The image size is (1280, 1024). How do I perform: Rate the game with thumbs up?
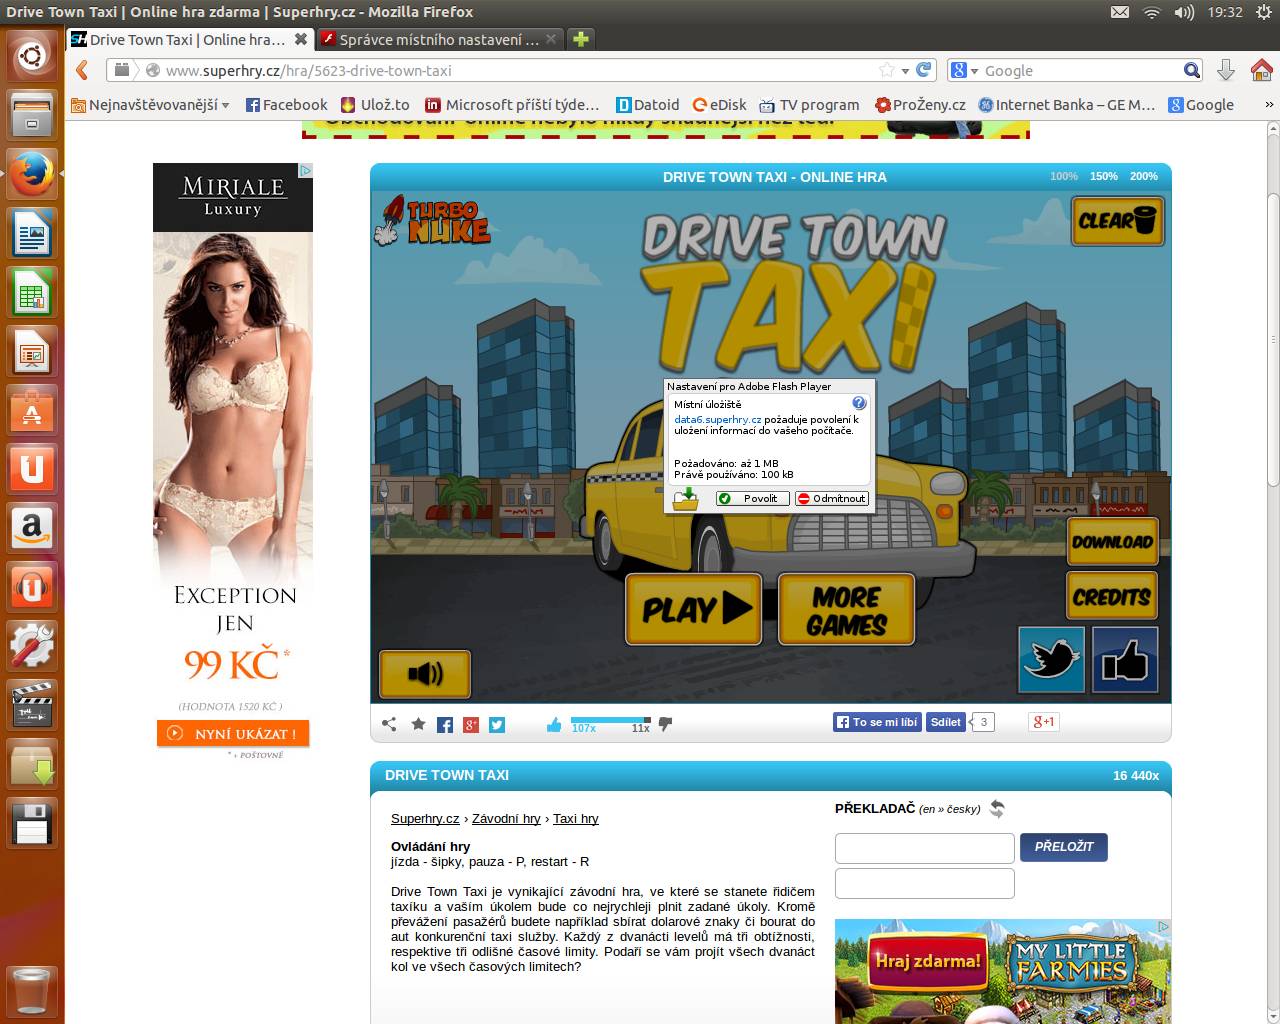(x=554, y=724)
